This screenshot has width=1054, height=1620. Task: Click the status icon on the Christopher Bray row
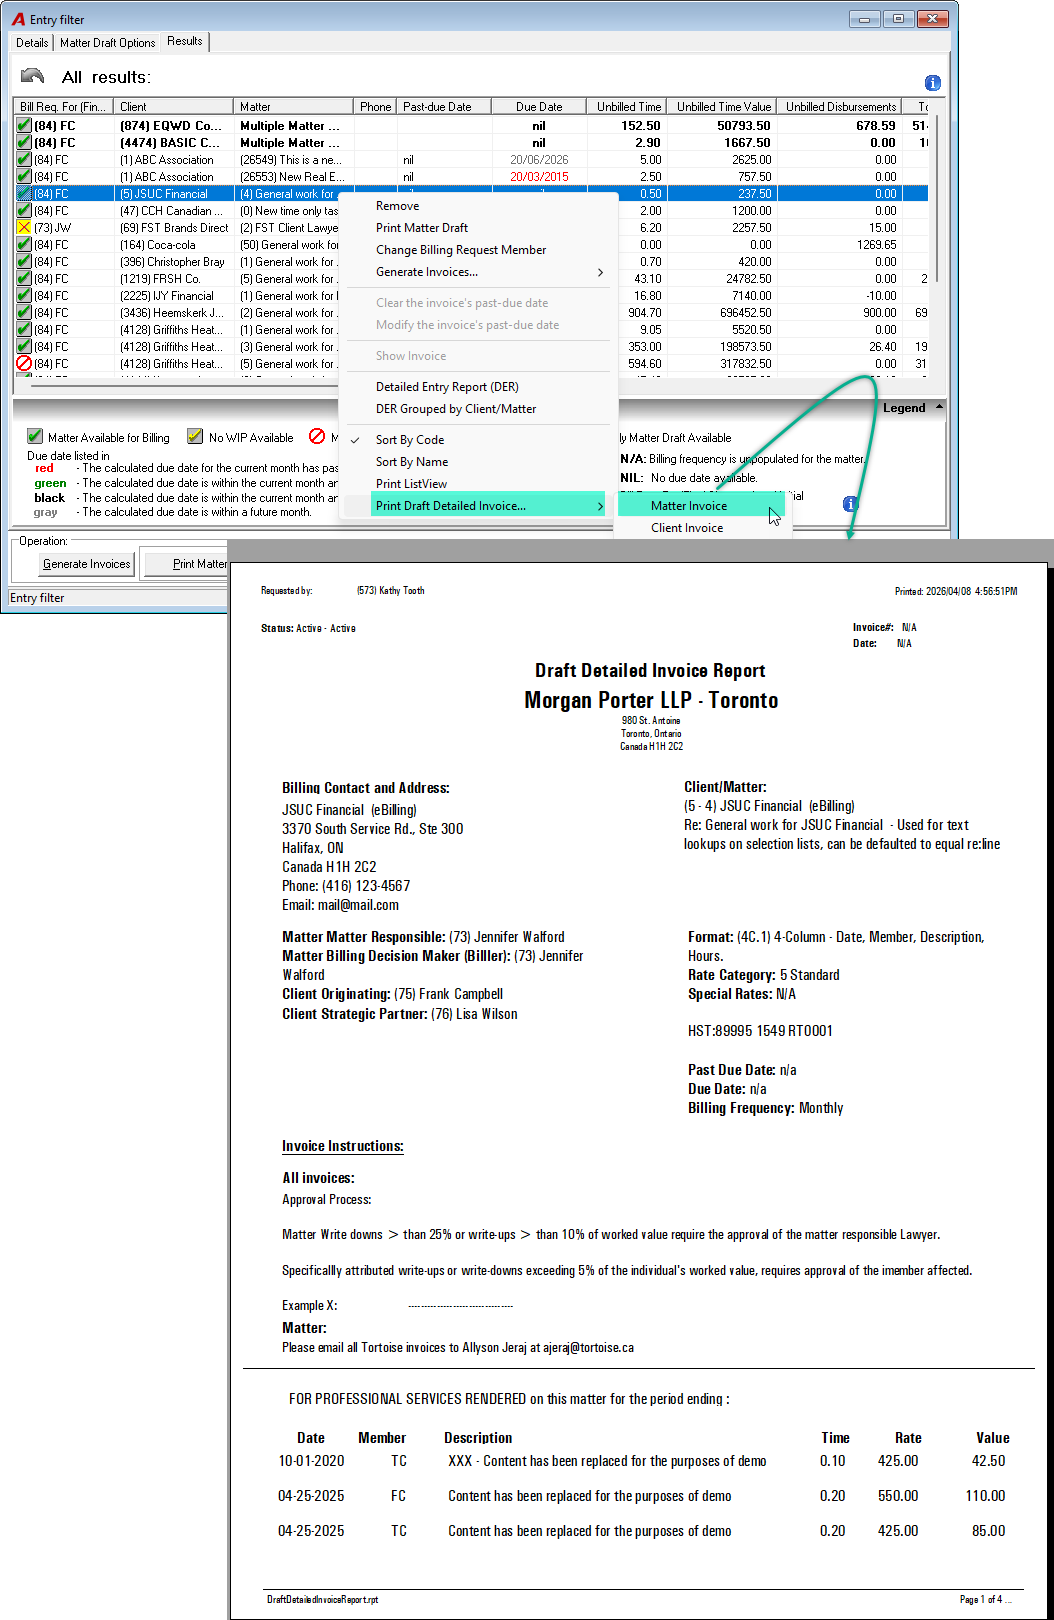(24, 262)
